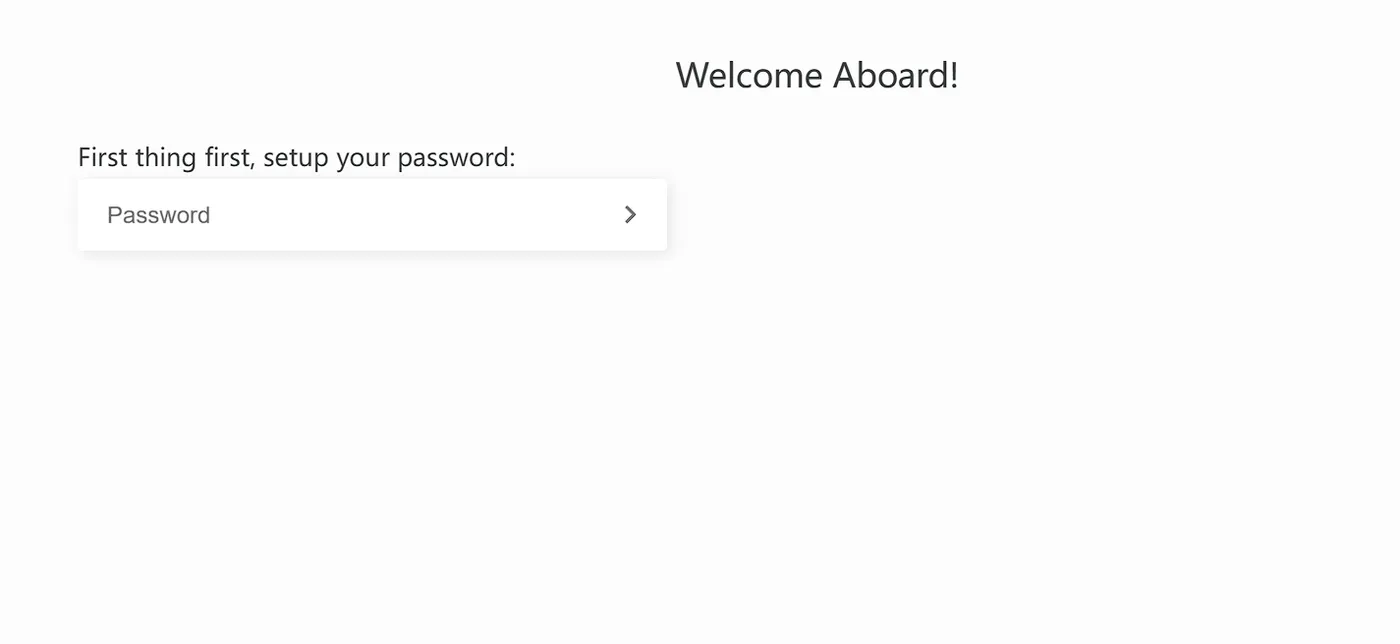
Task: Click the arrow next to Password field
Action: click(630, 215)
